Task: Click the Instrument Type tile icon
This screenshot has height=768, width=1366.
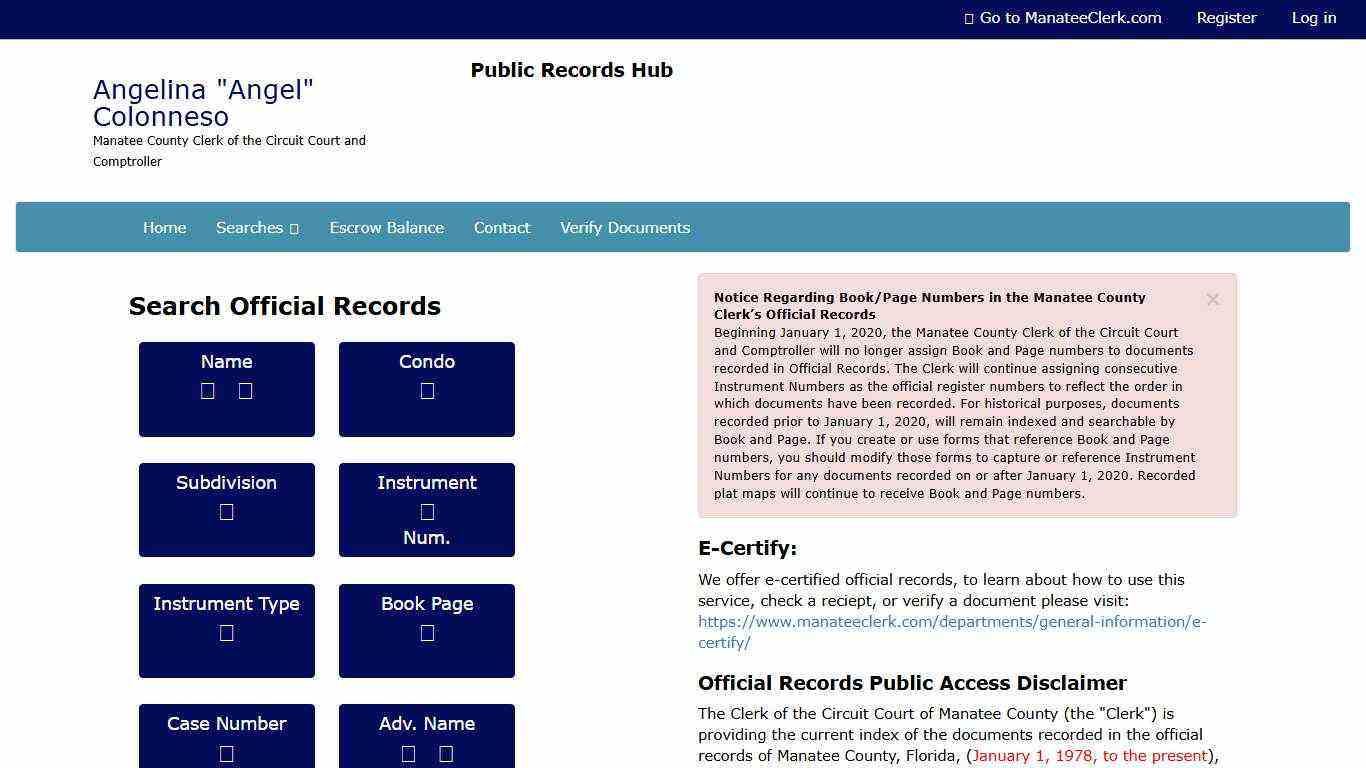Action: [226, 632]
